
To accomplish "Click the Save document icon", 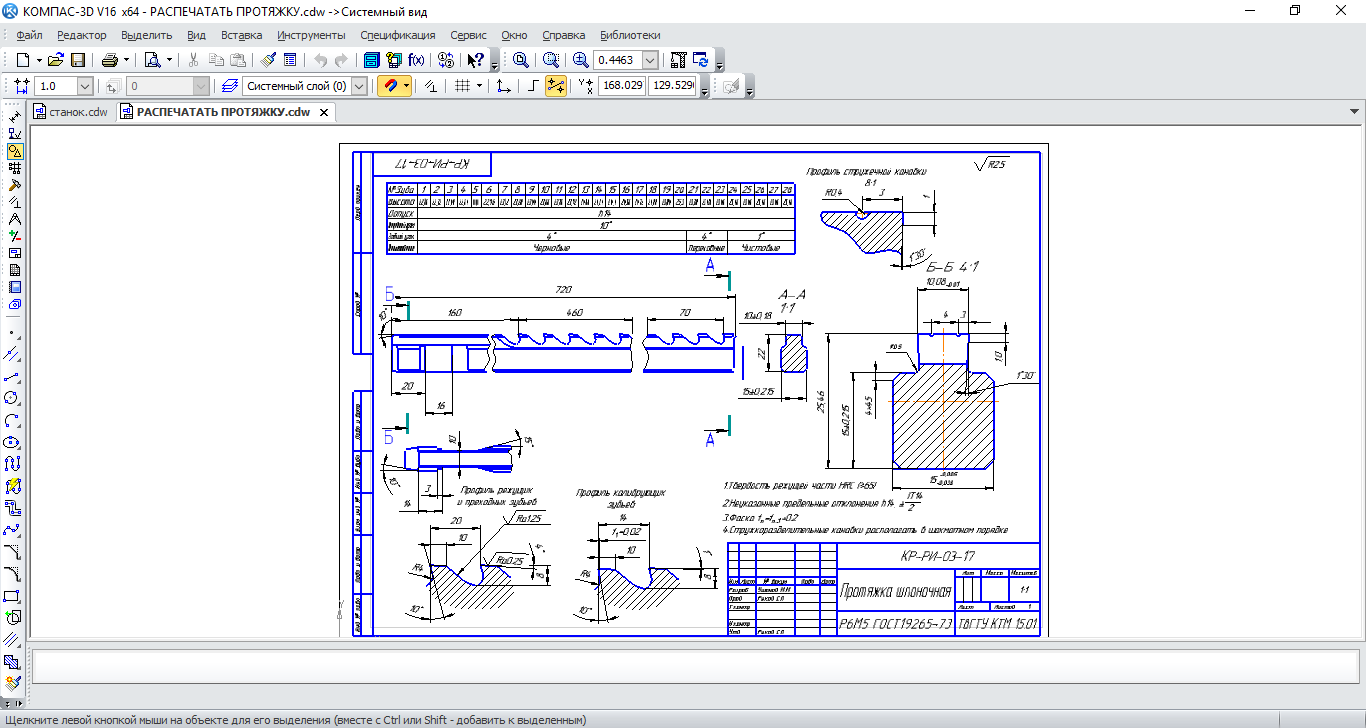I will (77, 60).
